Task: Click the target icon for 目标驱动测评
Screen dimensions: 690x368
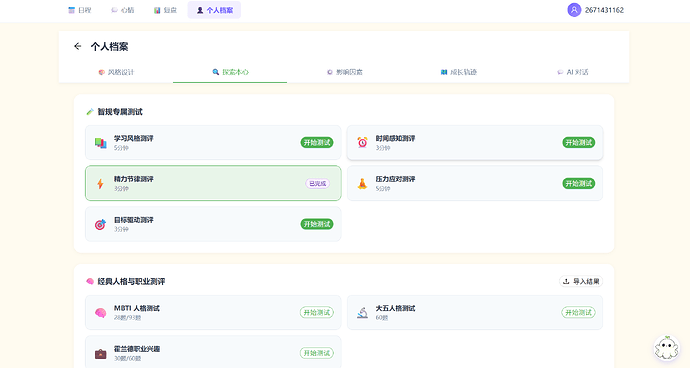Action: click(x=100, y=224)
